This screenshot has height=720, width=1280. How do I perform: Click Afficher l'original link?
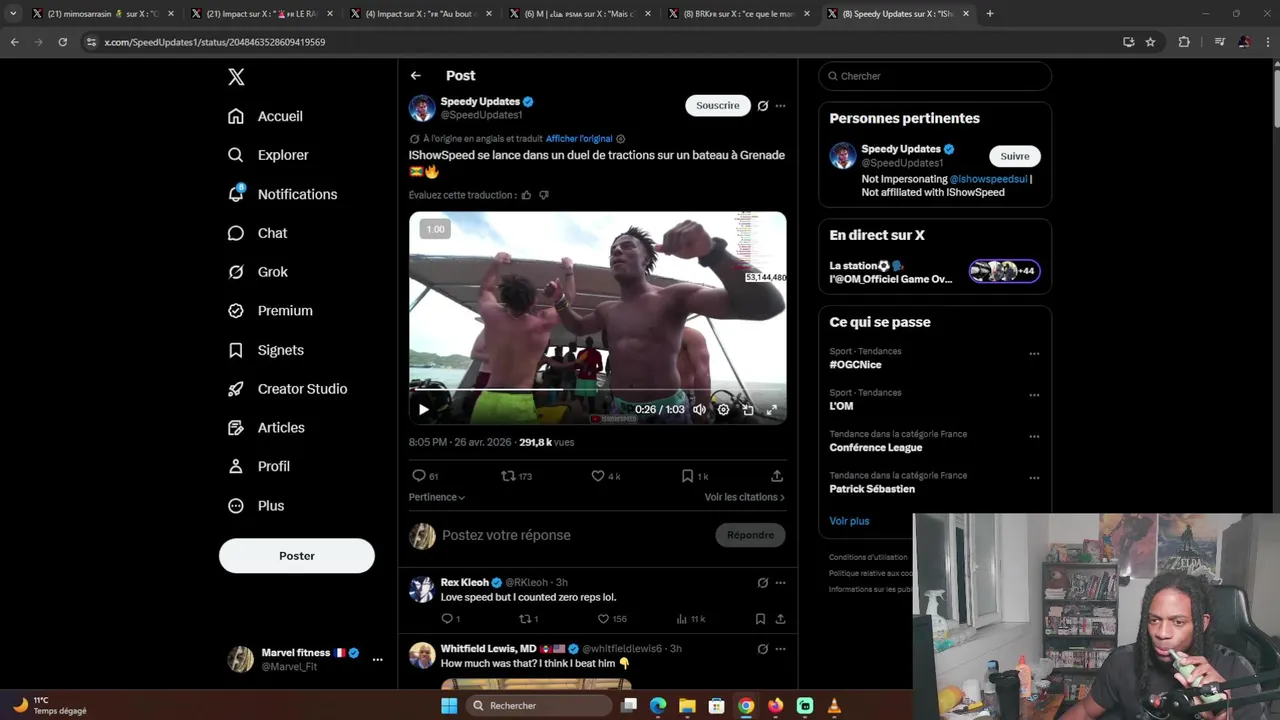pyautogui.click(x=579, y=139)
